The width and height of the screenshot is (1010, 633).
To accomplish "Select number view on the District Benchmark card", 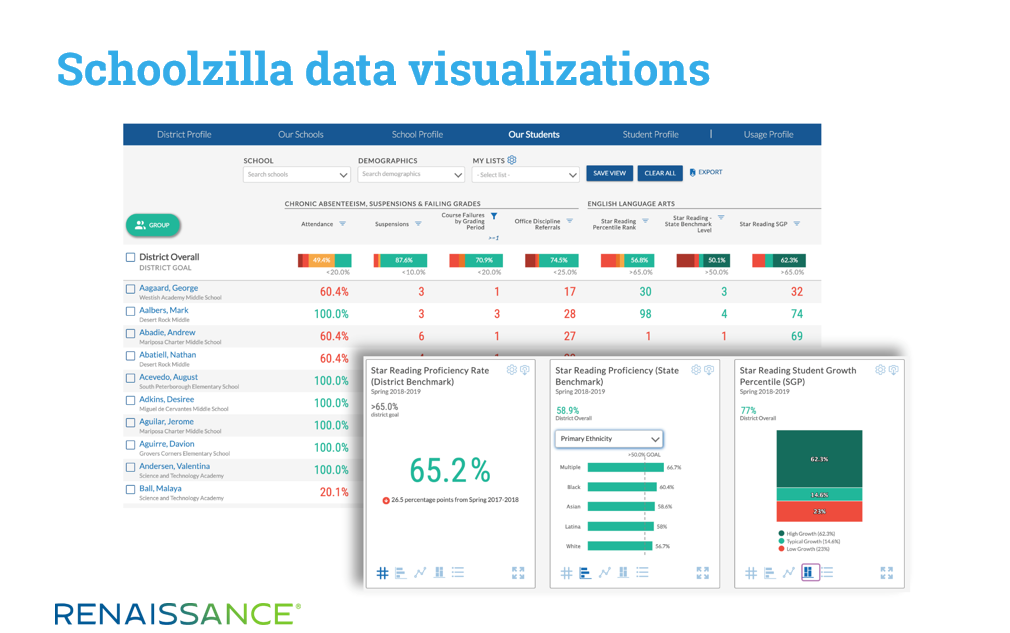I will click(x=382, y=572).
